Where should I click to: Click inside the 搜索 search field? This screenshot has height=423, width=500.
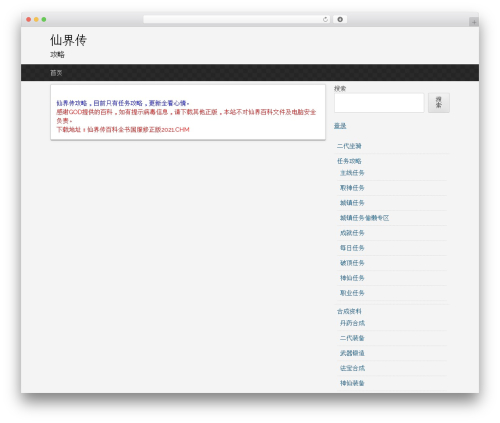[379, 103]
